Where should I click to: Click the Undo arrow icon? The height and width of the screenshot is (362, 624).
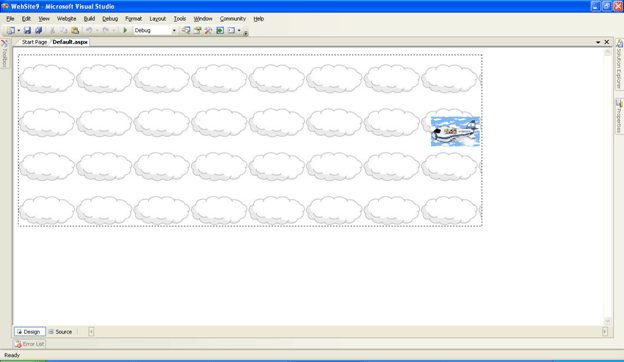tap(89, 30)
